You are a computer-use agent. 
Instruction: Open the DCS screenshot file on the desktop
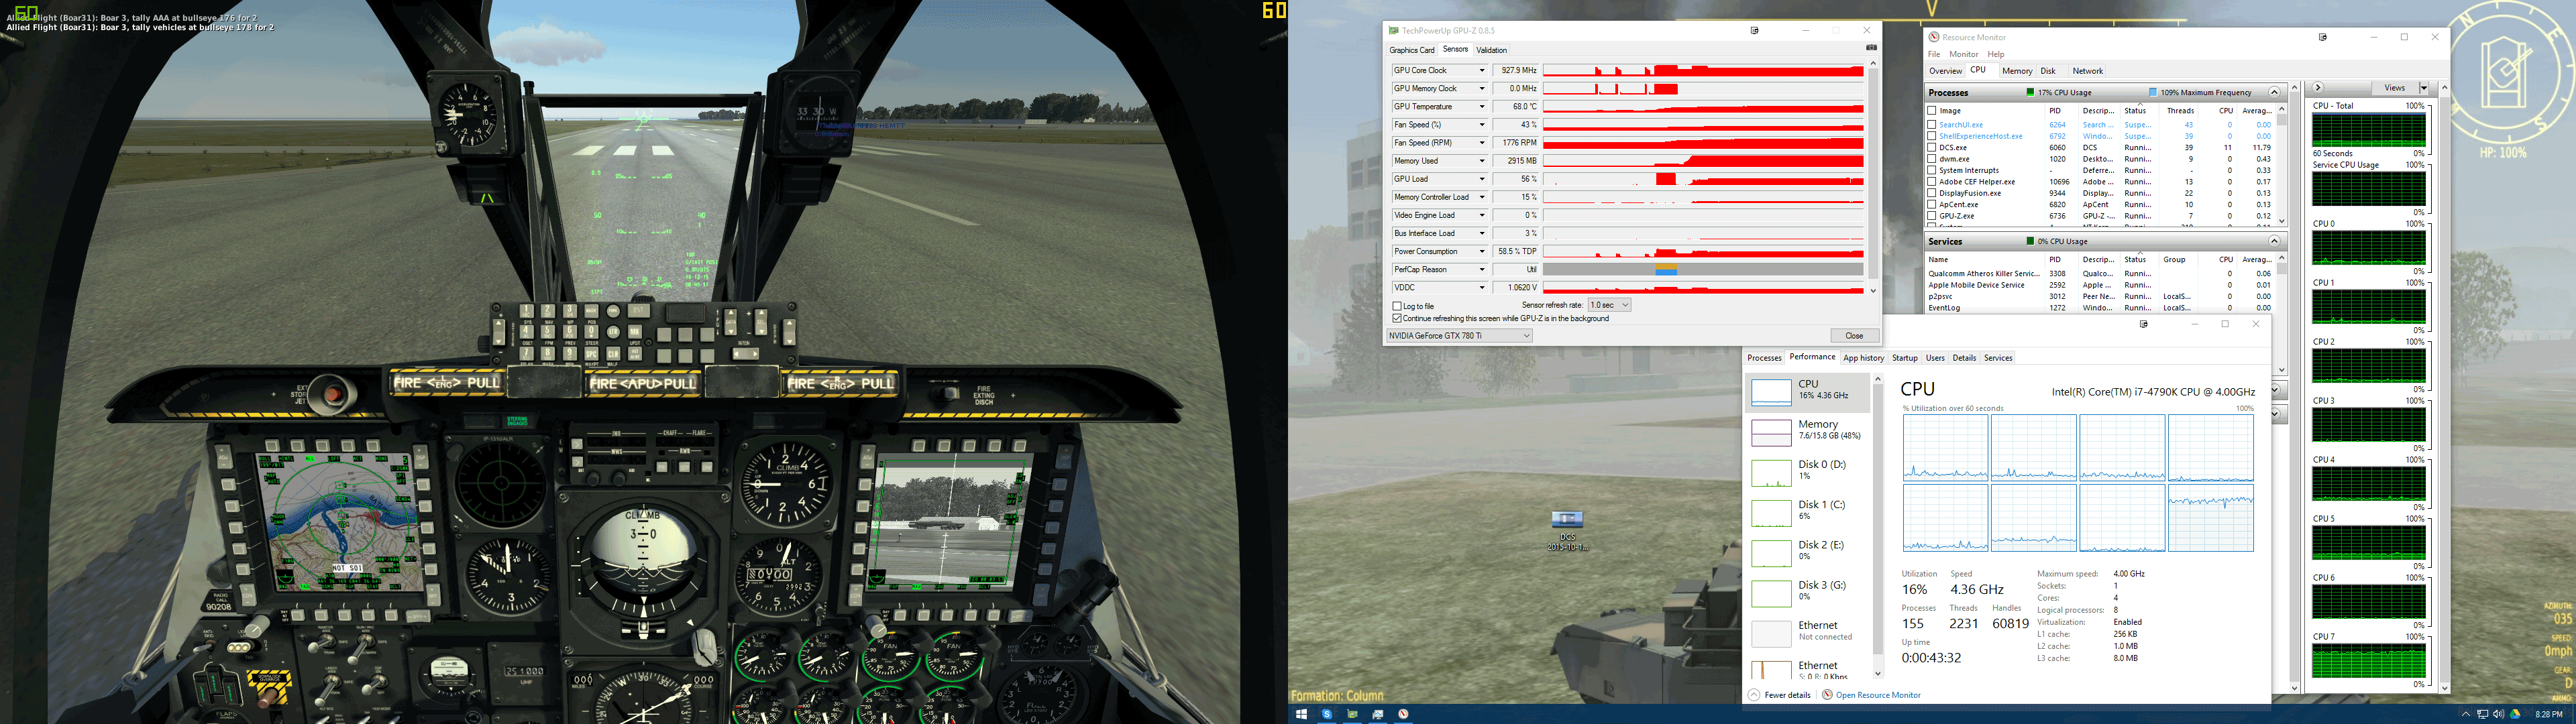1567,530
